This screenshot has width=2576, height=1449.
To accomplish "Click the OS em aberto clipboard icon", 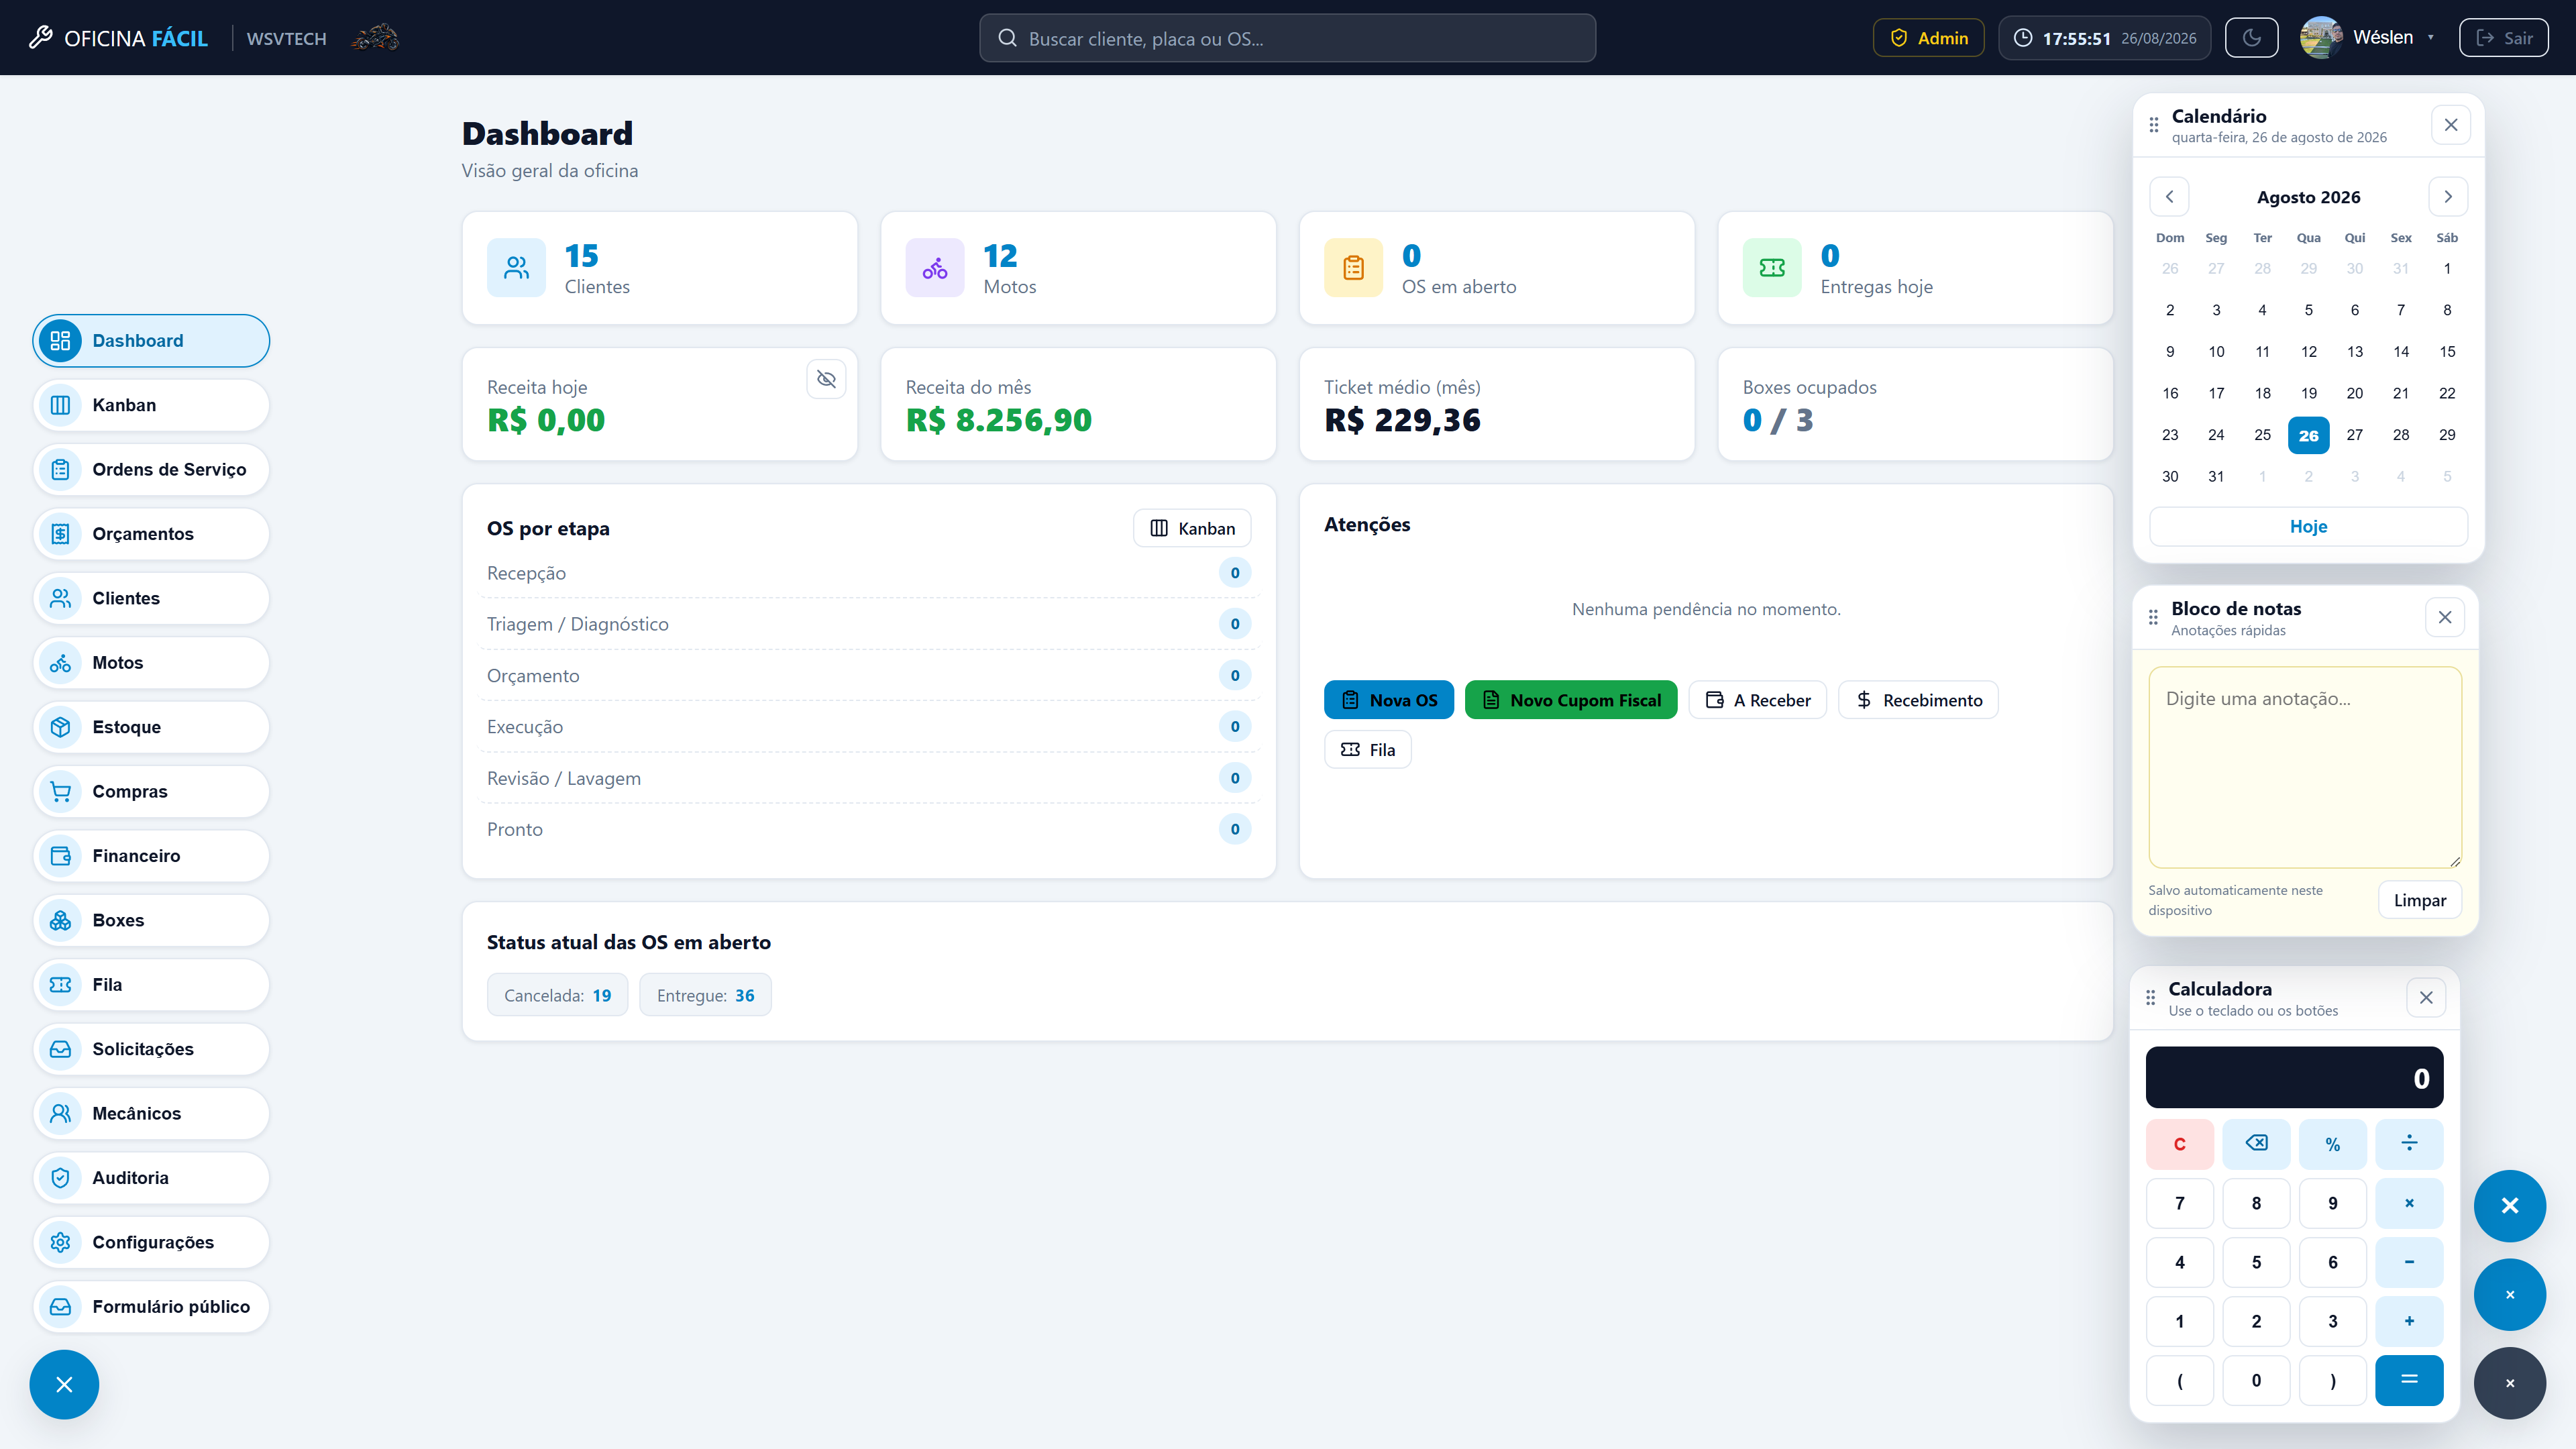I will point(1353,268).
